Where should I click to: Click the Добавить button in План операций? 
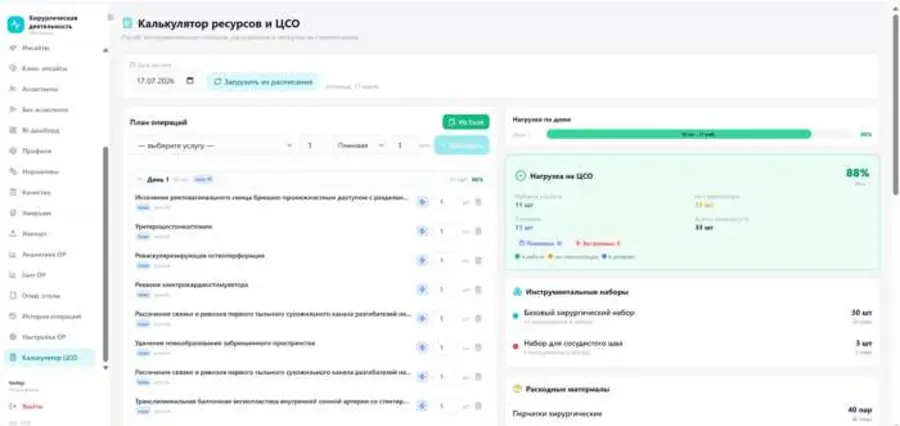[462, 146]
